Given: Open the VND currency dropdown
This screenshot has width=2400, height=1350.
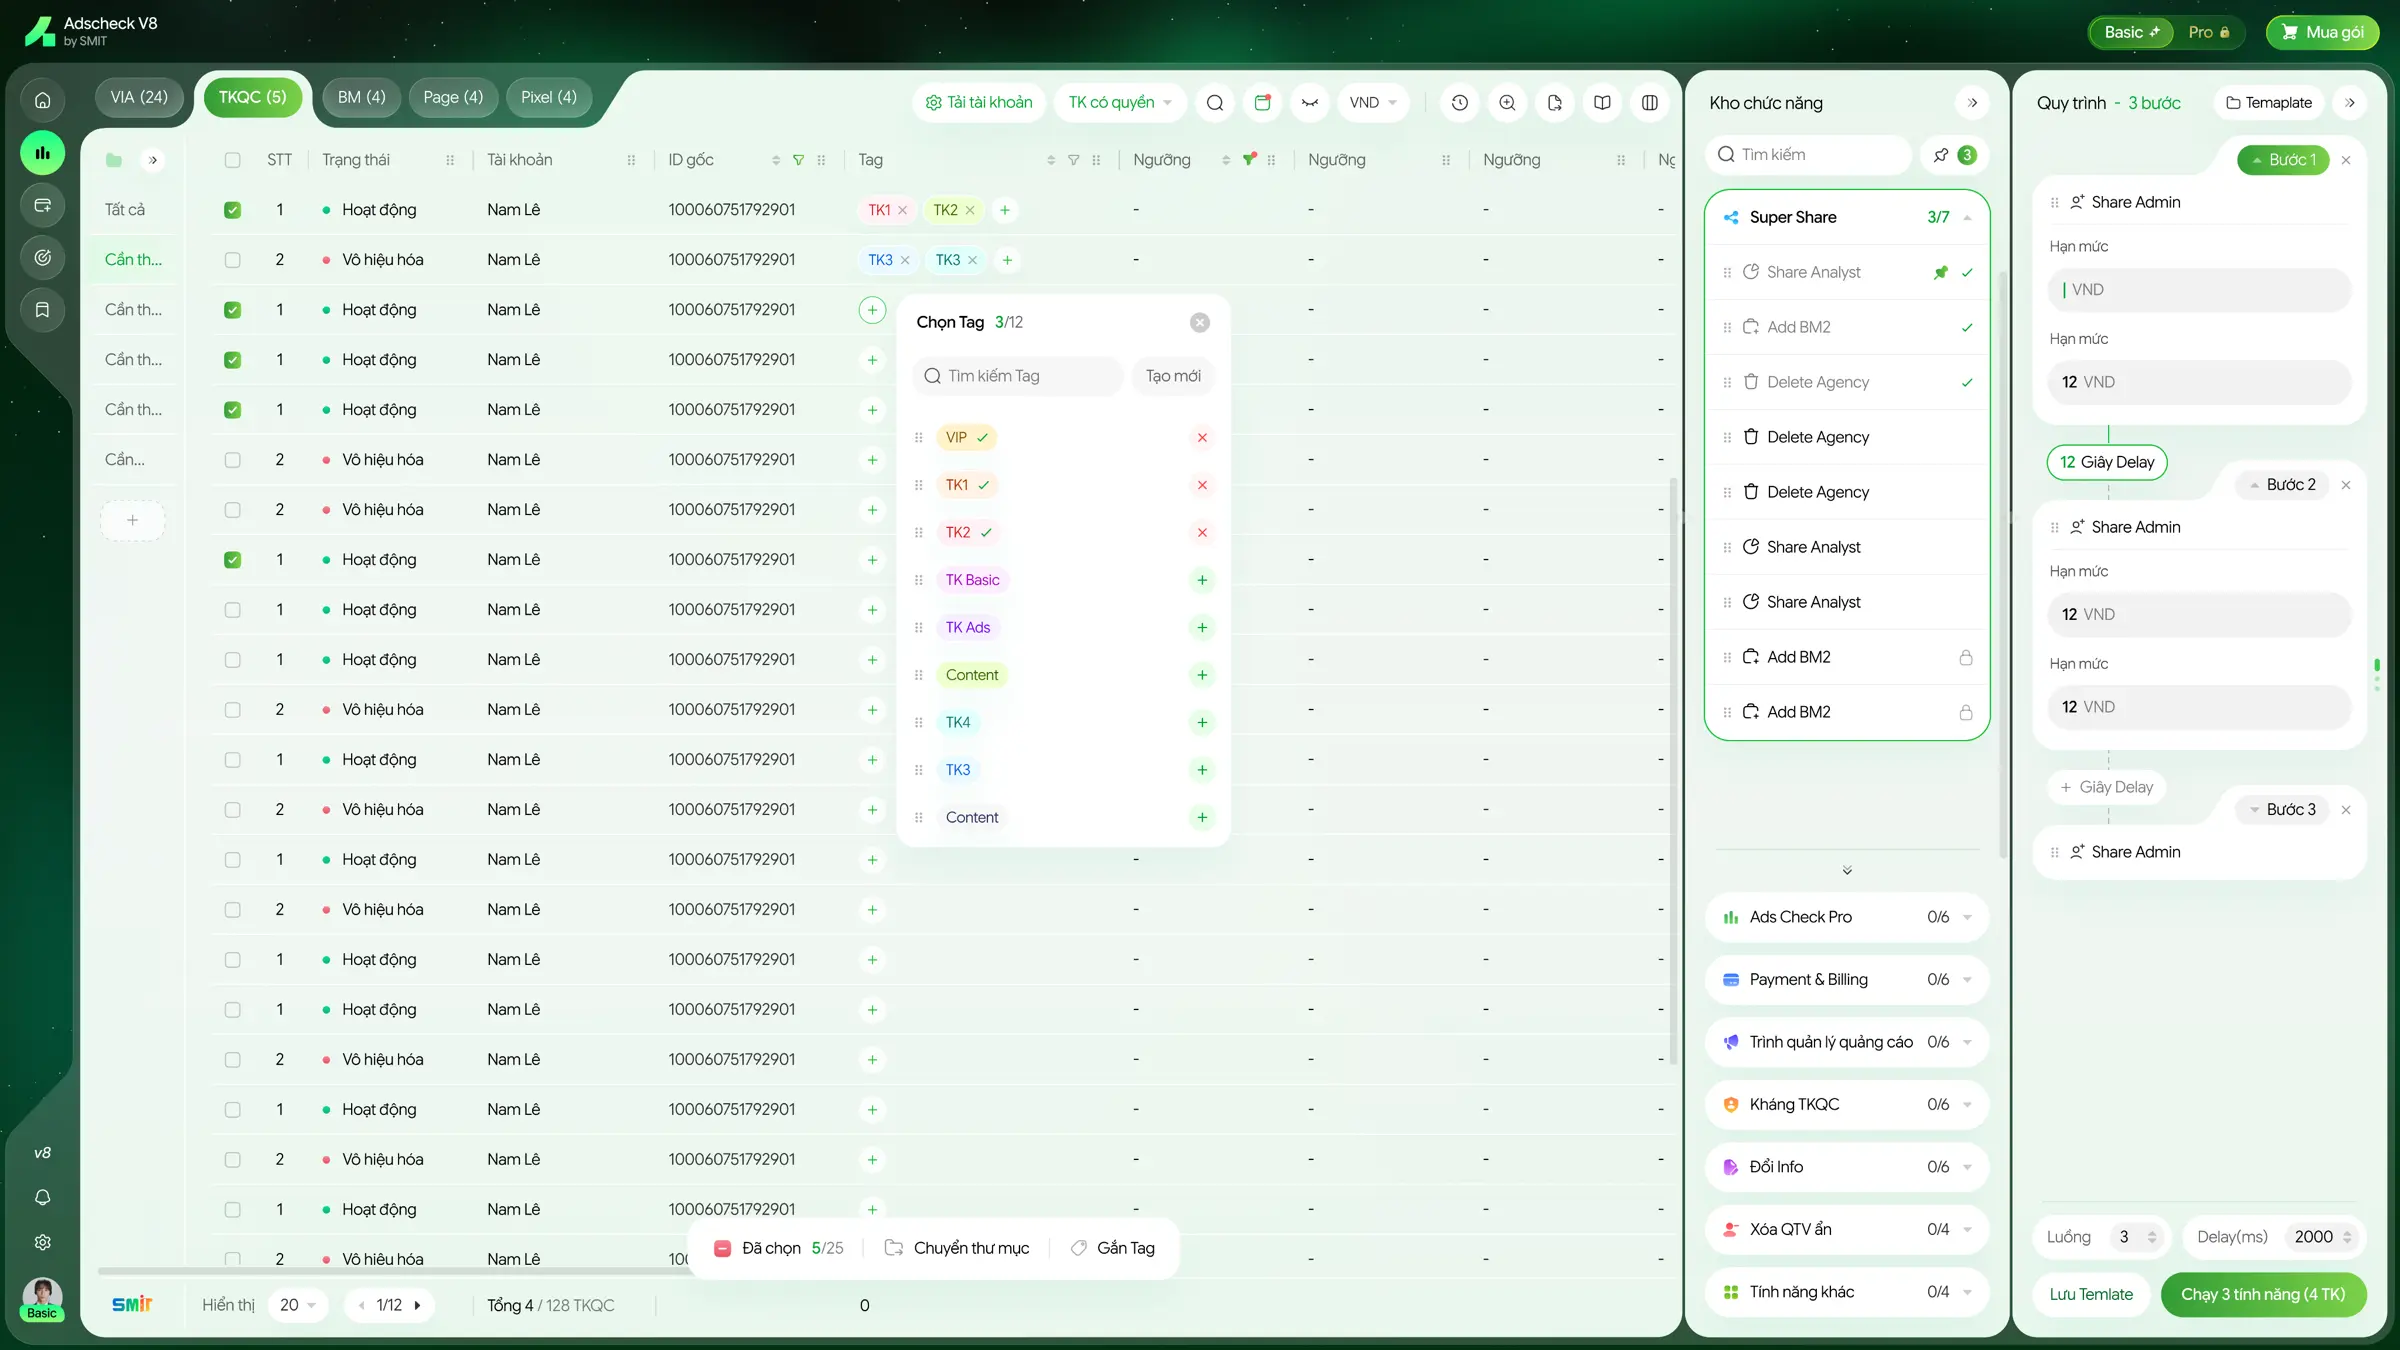Looking at the screenshot, I should (1372, 103).
